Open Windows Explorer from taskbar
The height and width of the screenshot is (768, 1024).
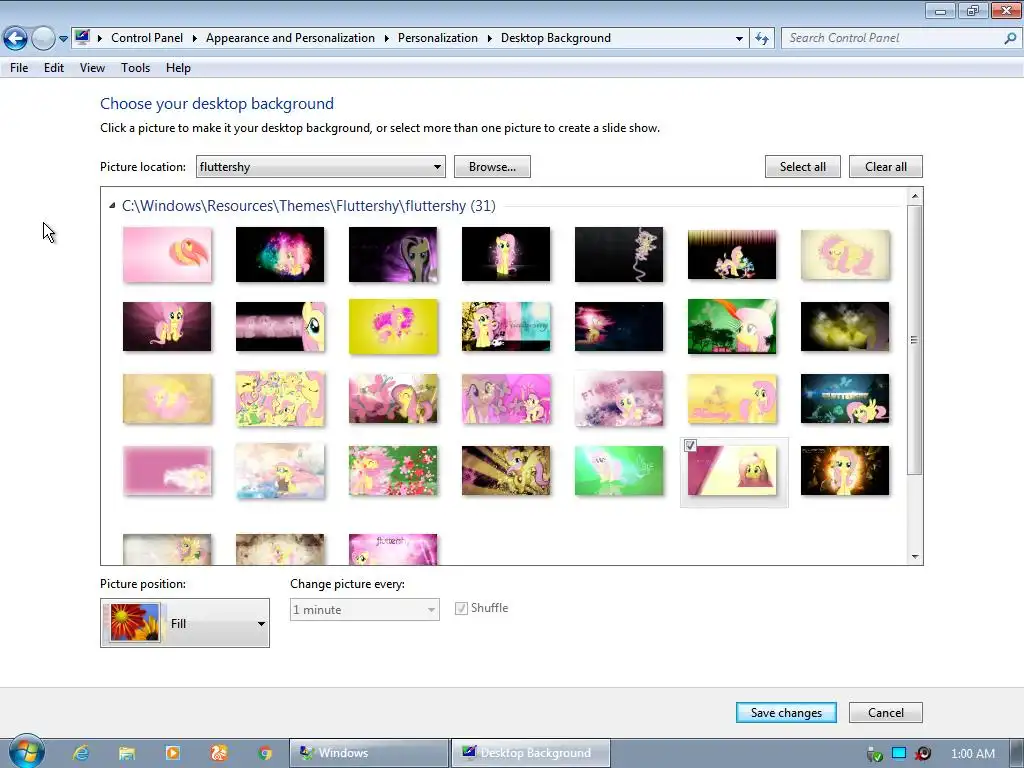point(127,753)
